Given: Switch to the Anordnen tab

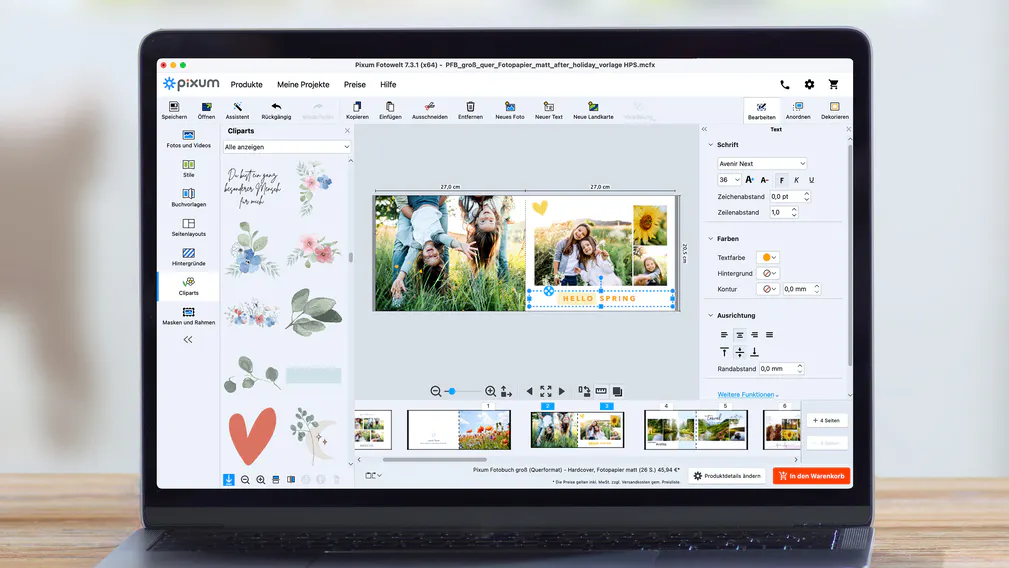Looking at the screenshot, I should (798, 111).
